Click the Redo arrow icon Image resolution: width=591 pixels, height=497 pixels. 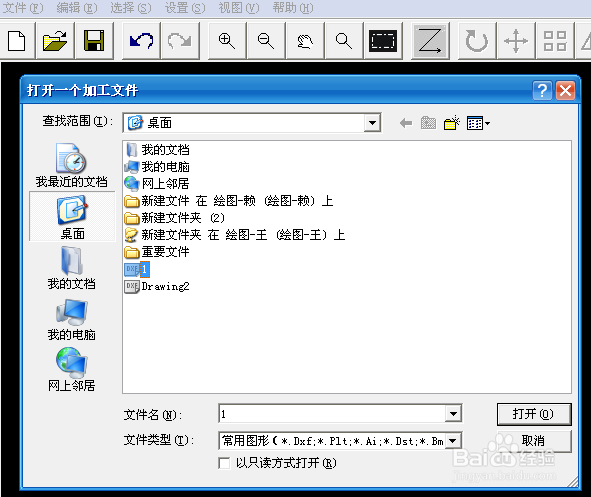coord(180,41)
